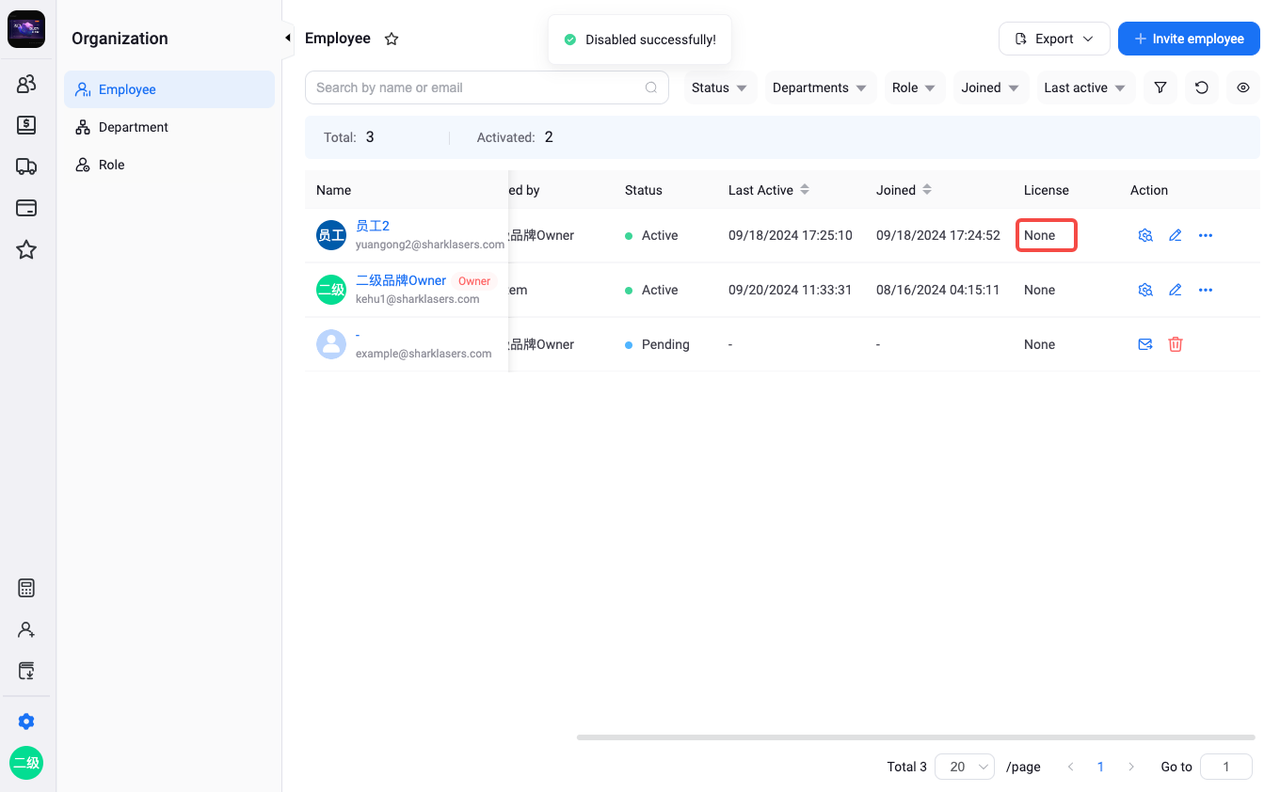Sort by the Last Active column
Viewport: 1280px width, 792px height.
805,190
